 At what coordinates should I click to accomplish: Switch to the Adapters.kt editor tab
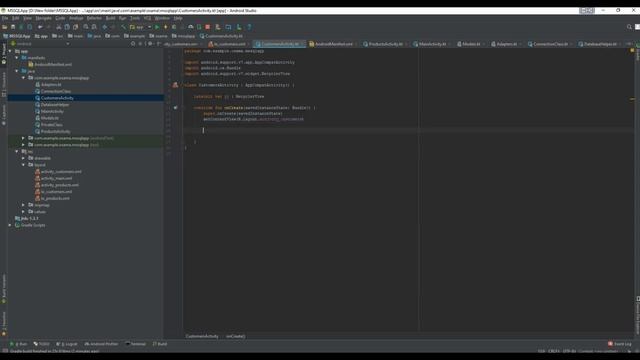pyautogui.click(x=507, y=44)
